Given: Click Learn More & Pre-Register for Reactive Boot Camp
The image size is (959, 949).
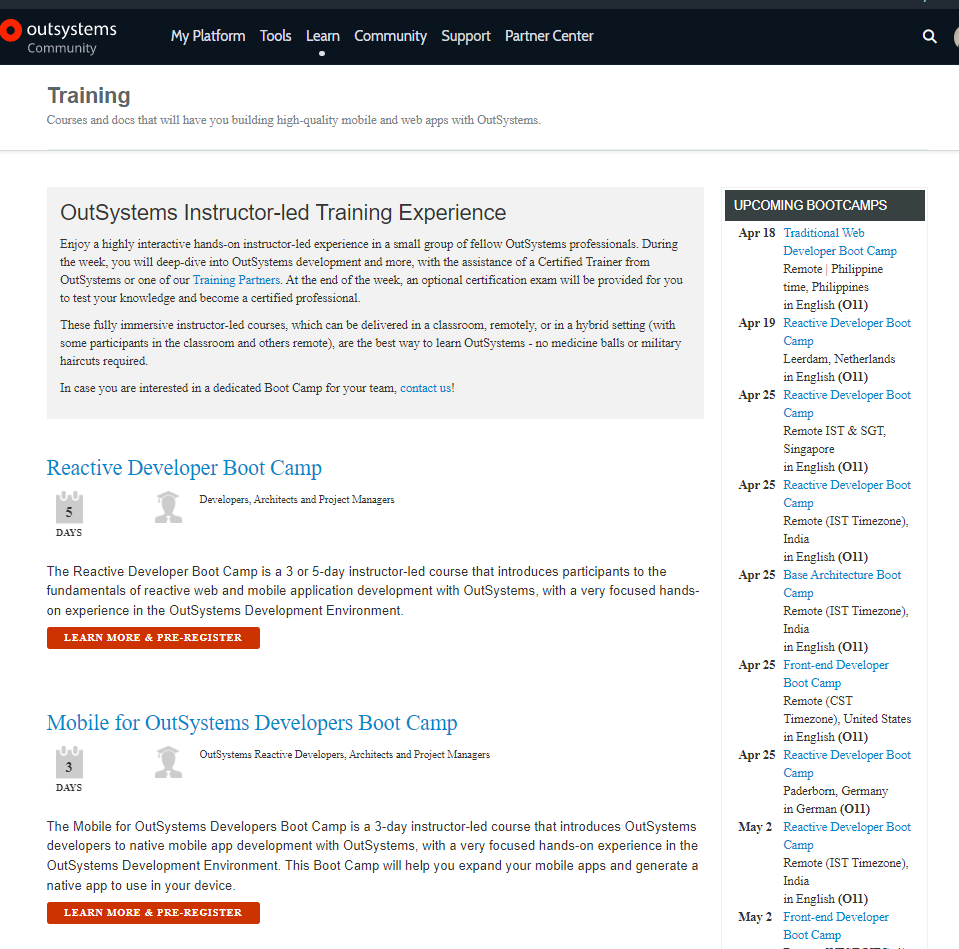Looking at the screenshot, I should (x=152, y=637).
